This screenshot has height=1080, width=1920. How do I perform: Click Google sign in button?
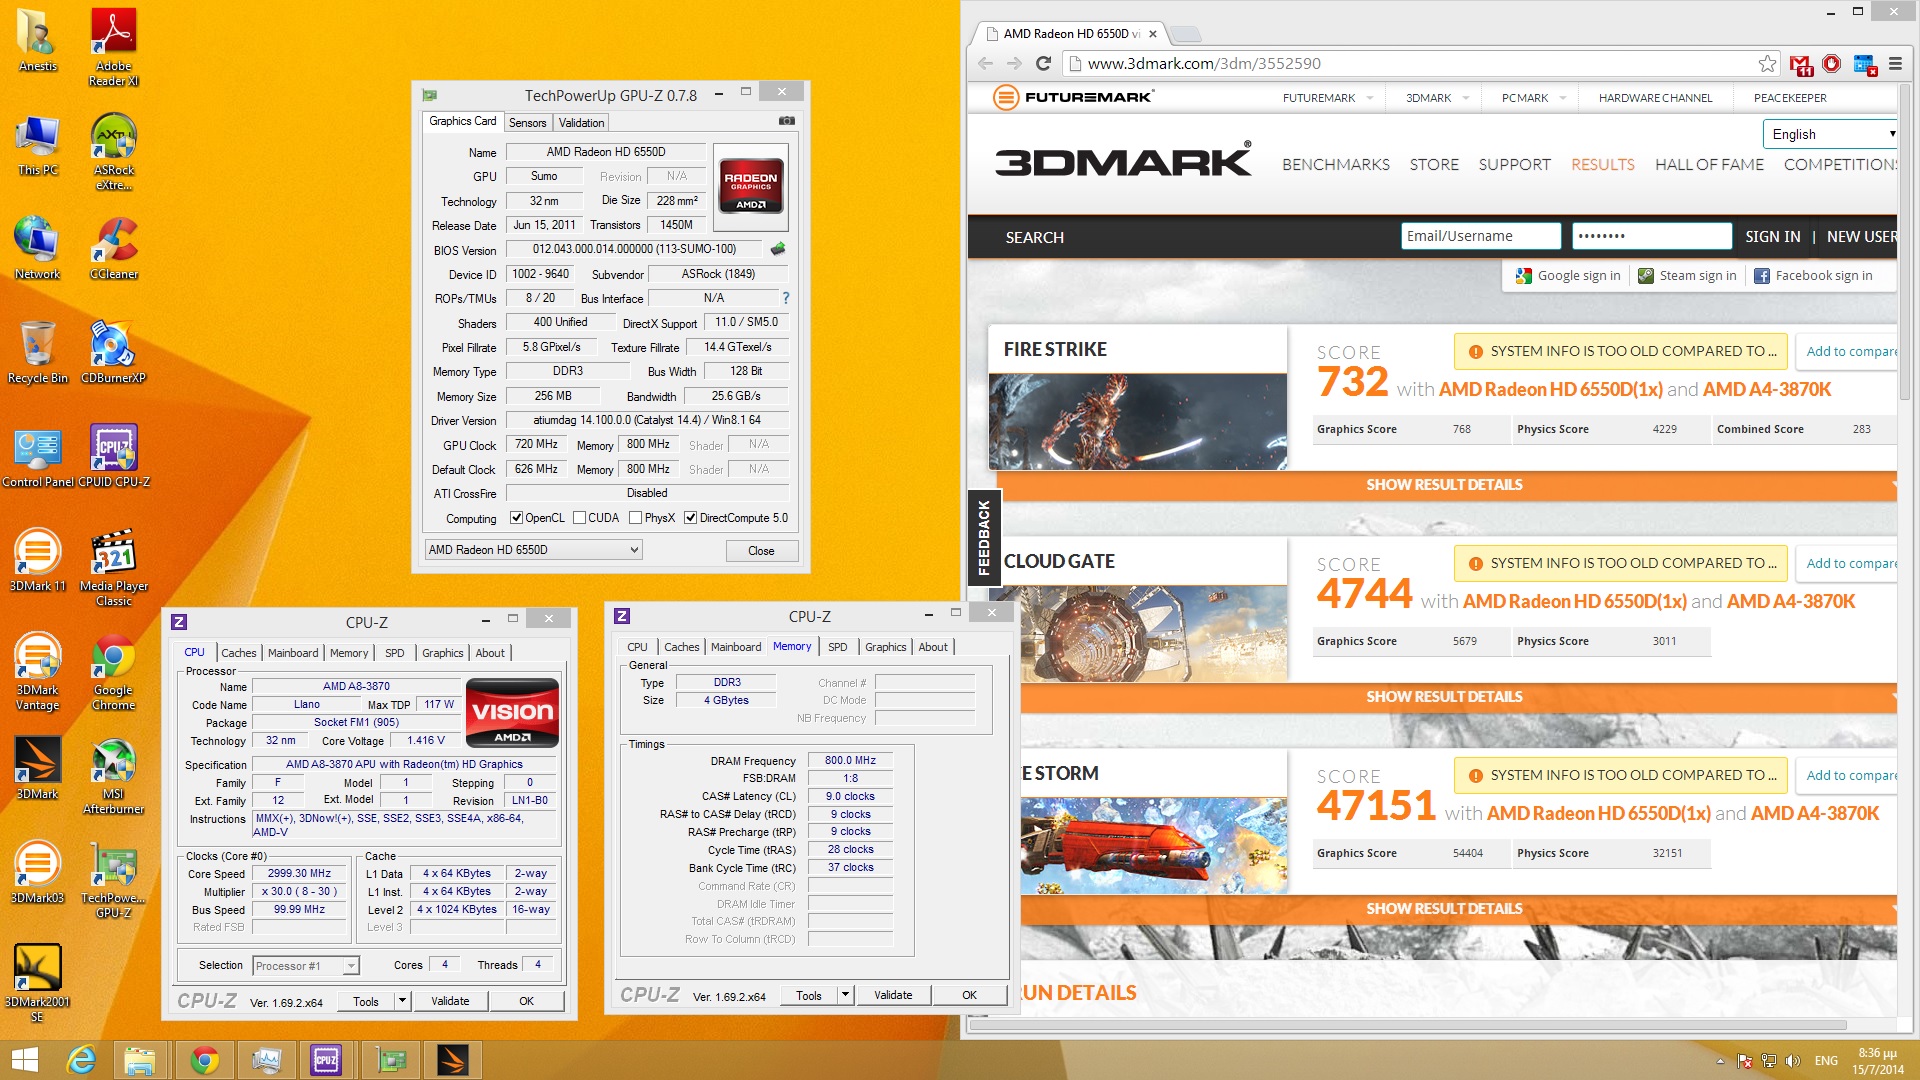1568,276
